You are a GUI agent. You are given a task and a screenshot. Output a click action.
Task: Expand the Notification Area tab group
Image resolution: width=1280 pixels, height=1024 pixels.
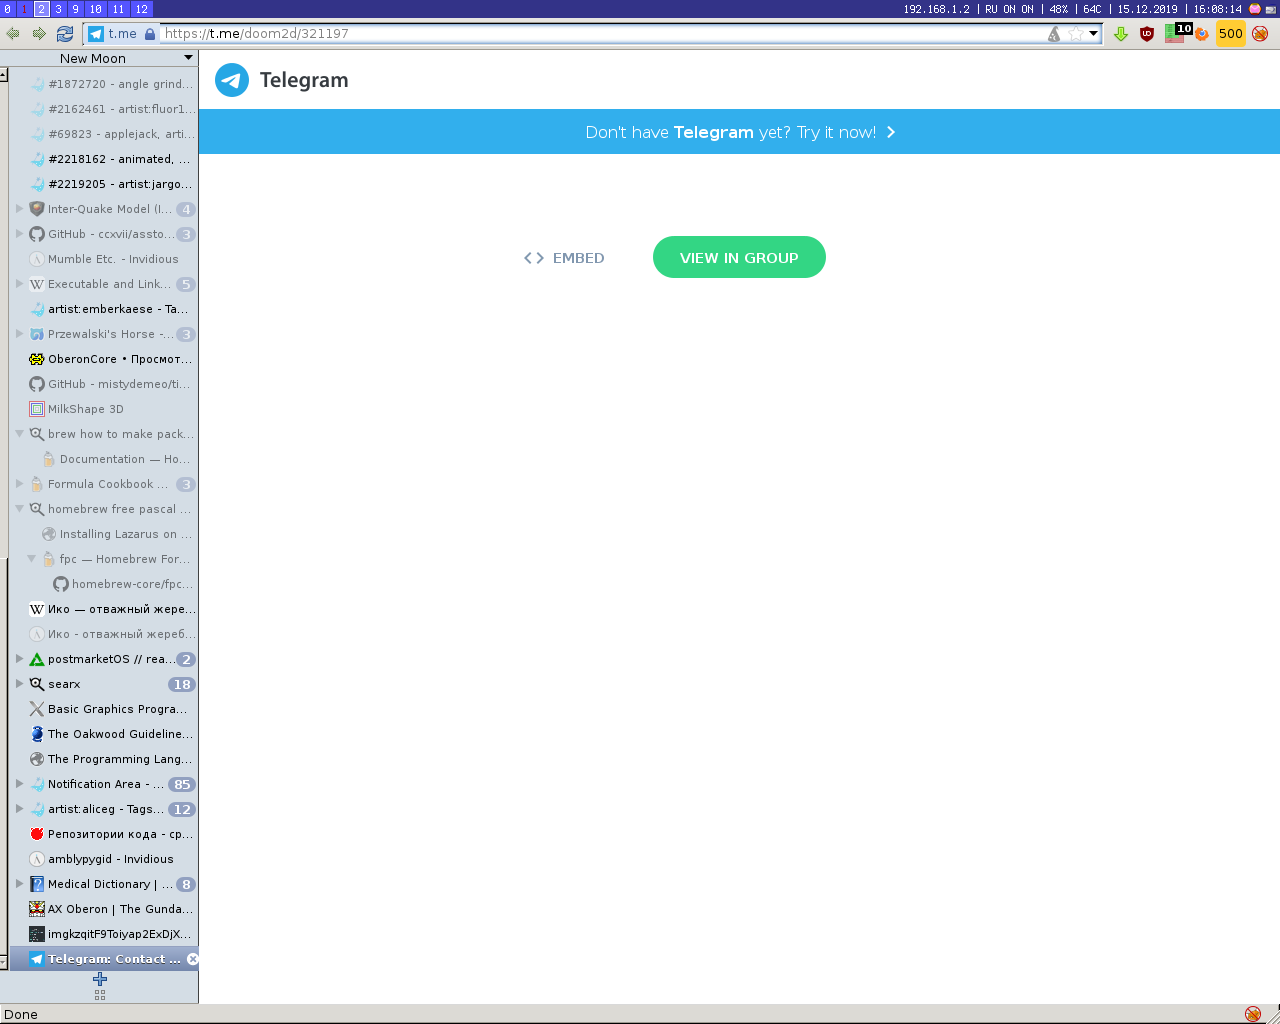19,784
